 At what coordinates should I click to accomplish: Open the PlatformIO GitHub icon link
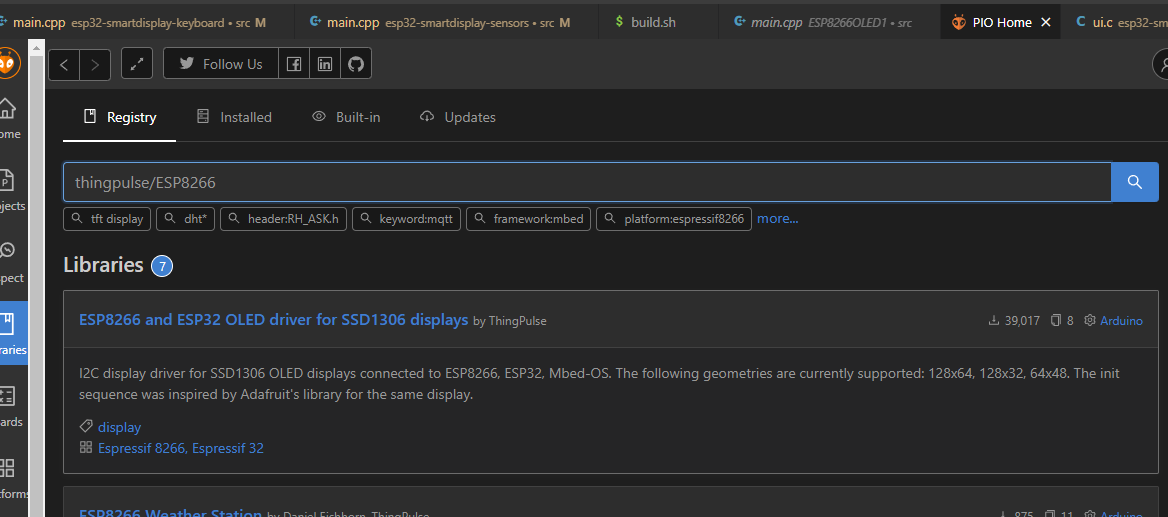point(355,64)
